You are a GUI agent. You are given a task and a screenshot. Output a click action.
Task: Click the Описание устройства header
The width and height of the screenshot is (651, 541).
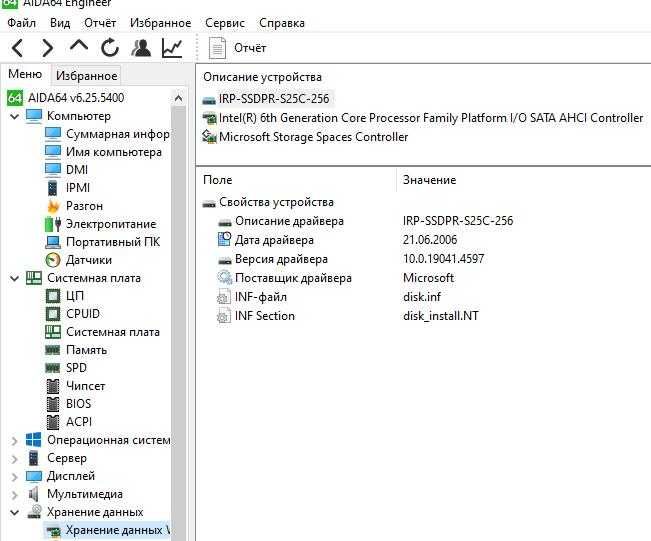click(262, 77)
